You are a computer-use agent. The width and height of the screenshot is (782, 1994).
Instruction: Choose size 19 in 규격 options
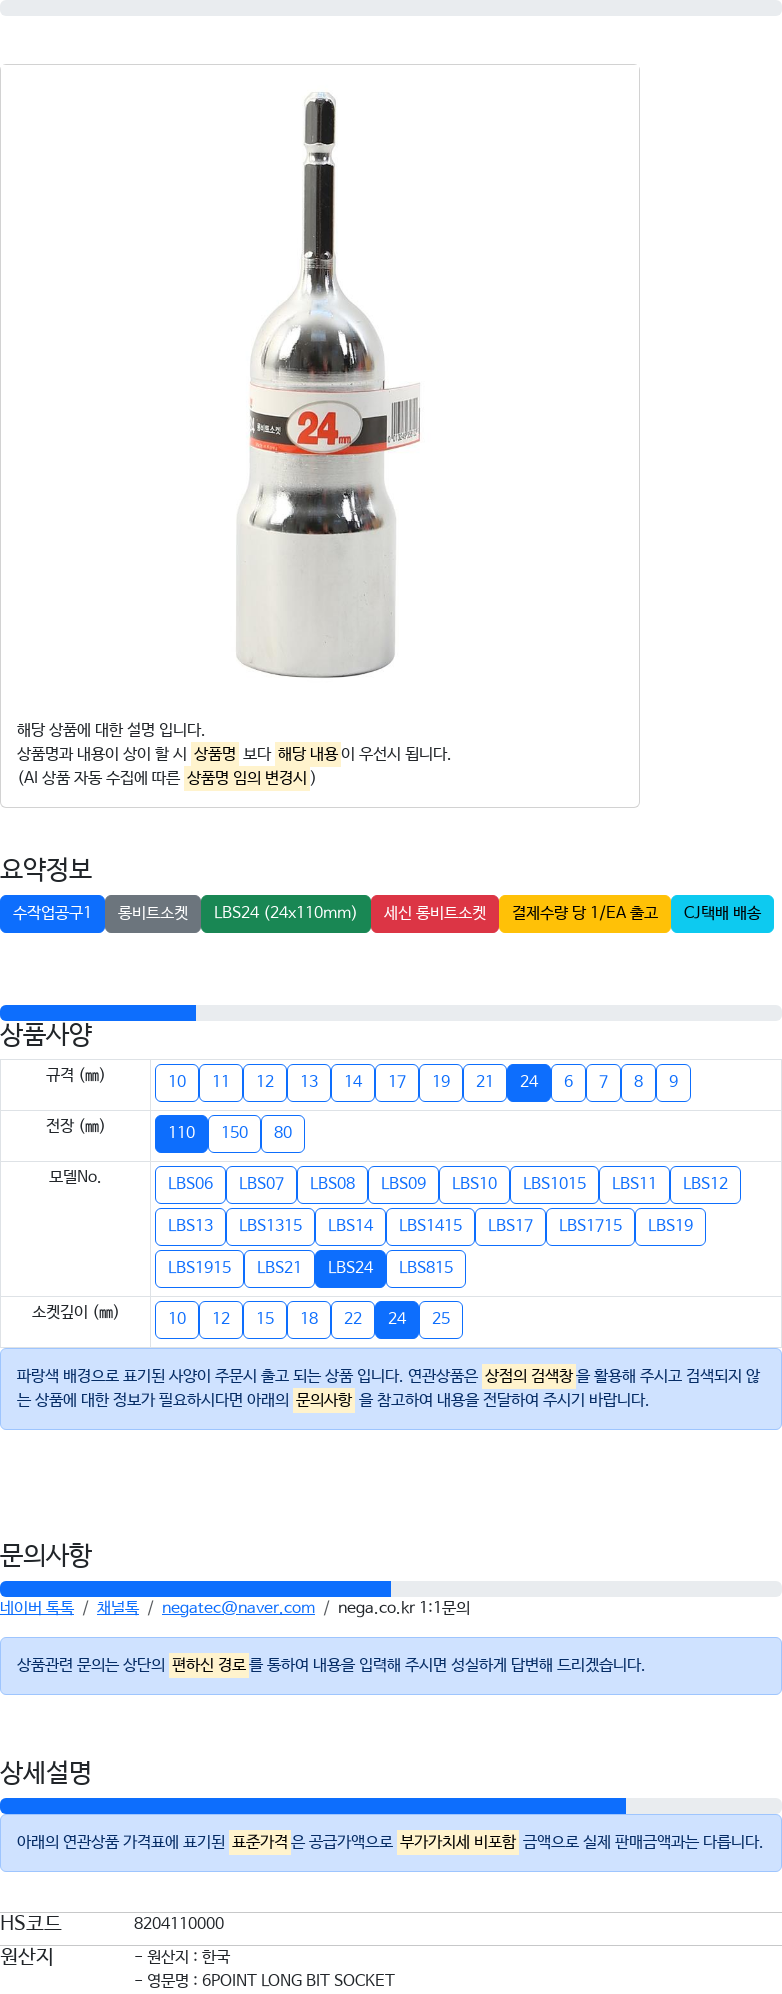click(x=441, y=1082)
